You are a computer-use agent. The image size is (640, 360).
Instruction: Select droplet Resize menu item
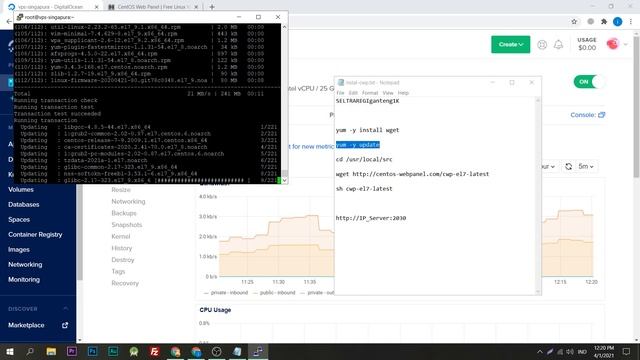click(x=121, y=190)
